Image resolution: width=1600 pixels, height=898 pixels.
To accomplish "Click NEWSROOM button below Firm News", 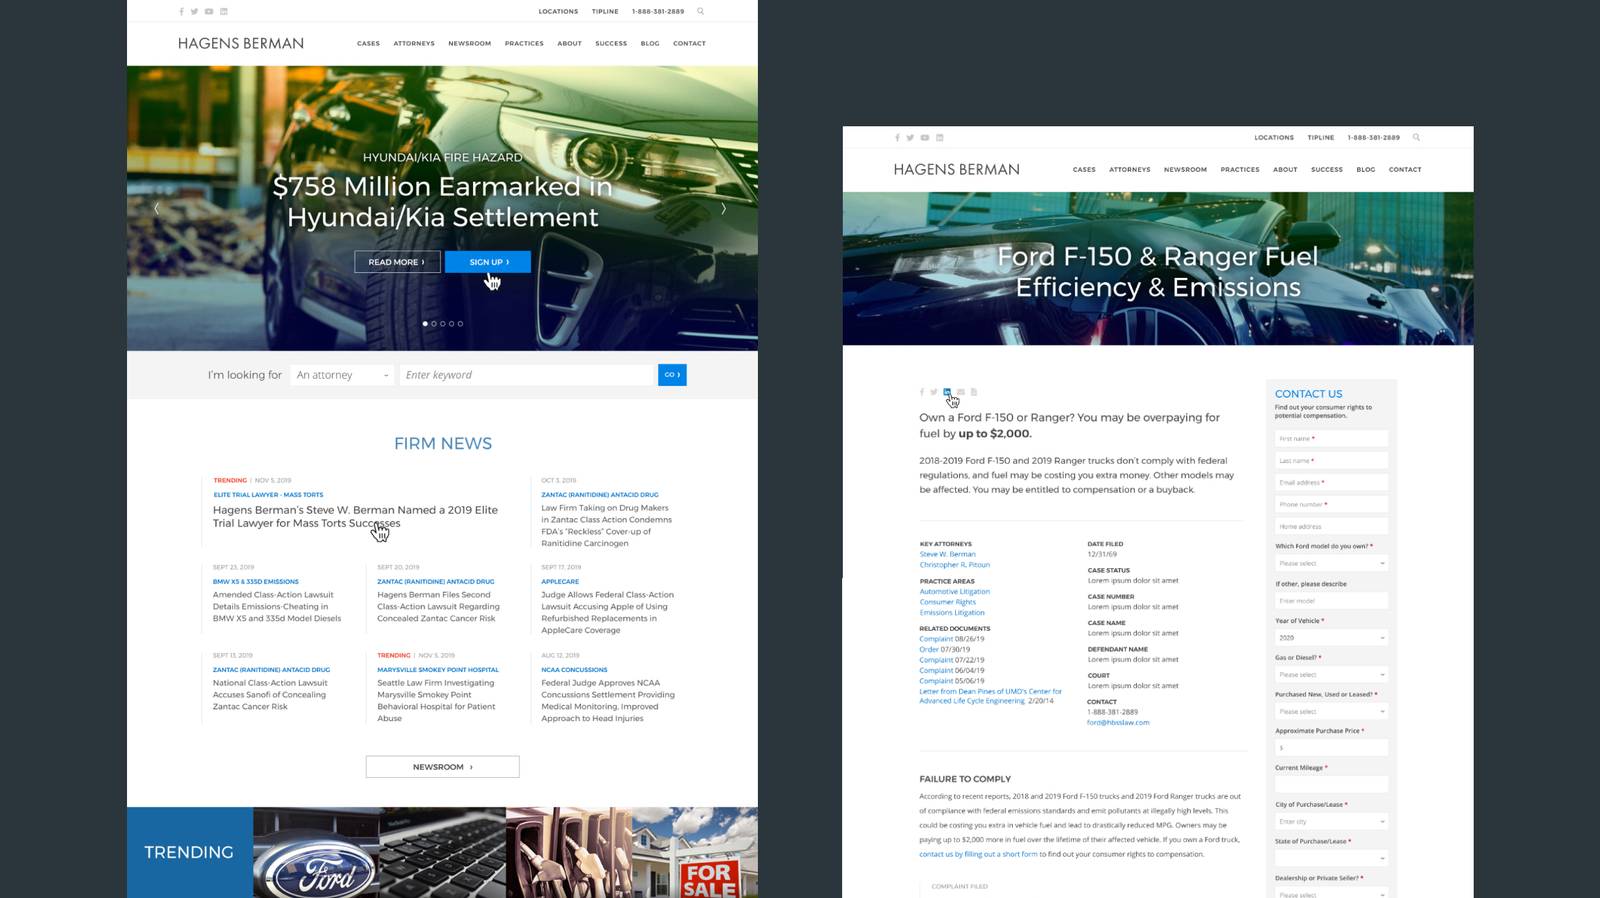I will click(x=442, y=767).
